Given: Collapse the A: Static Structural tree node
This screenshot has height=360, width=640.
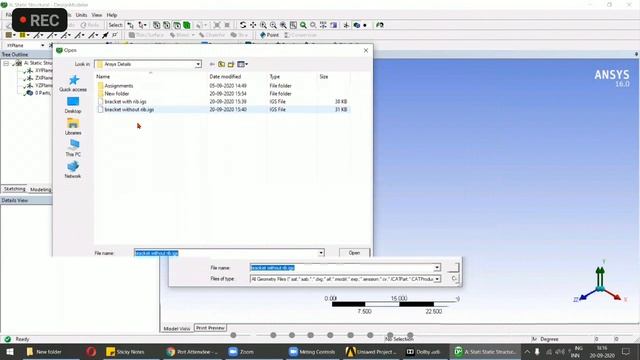Looking at the screenshot, I should click(x=6, y=63).
